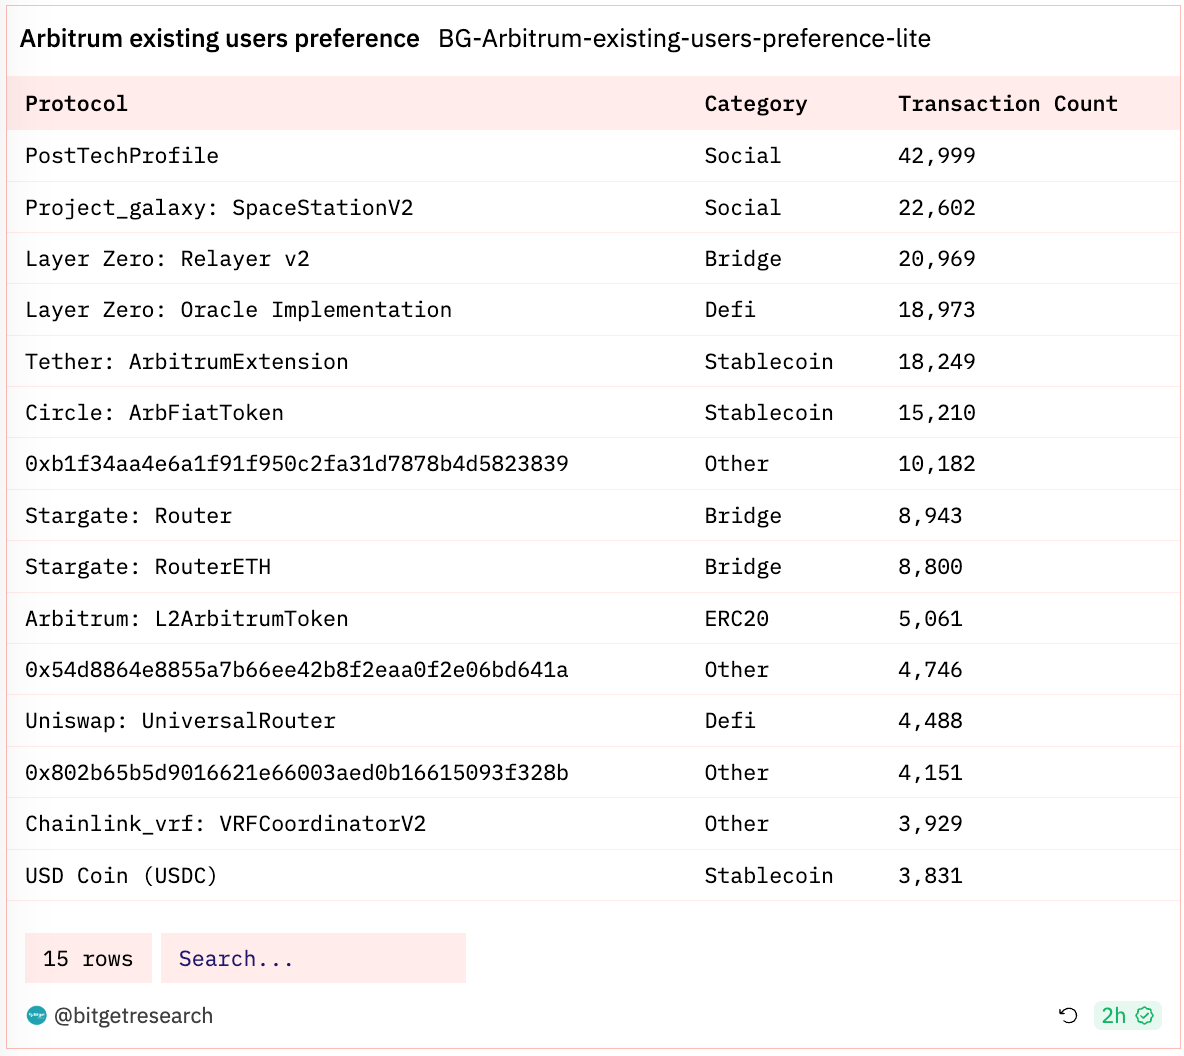Image resolution: width=1184 pixels, height=1056 pixels.
Task: Select the PostTechProfile protocol cell
Action: [x=122, y=156]
